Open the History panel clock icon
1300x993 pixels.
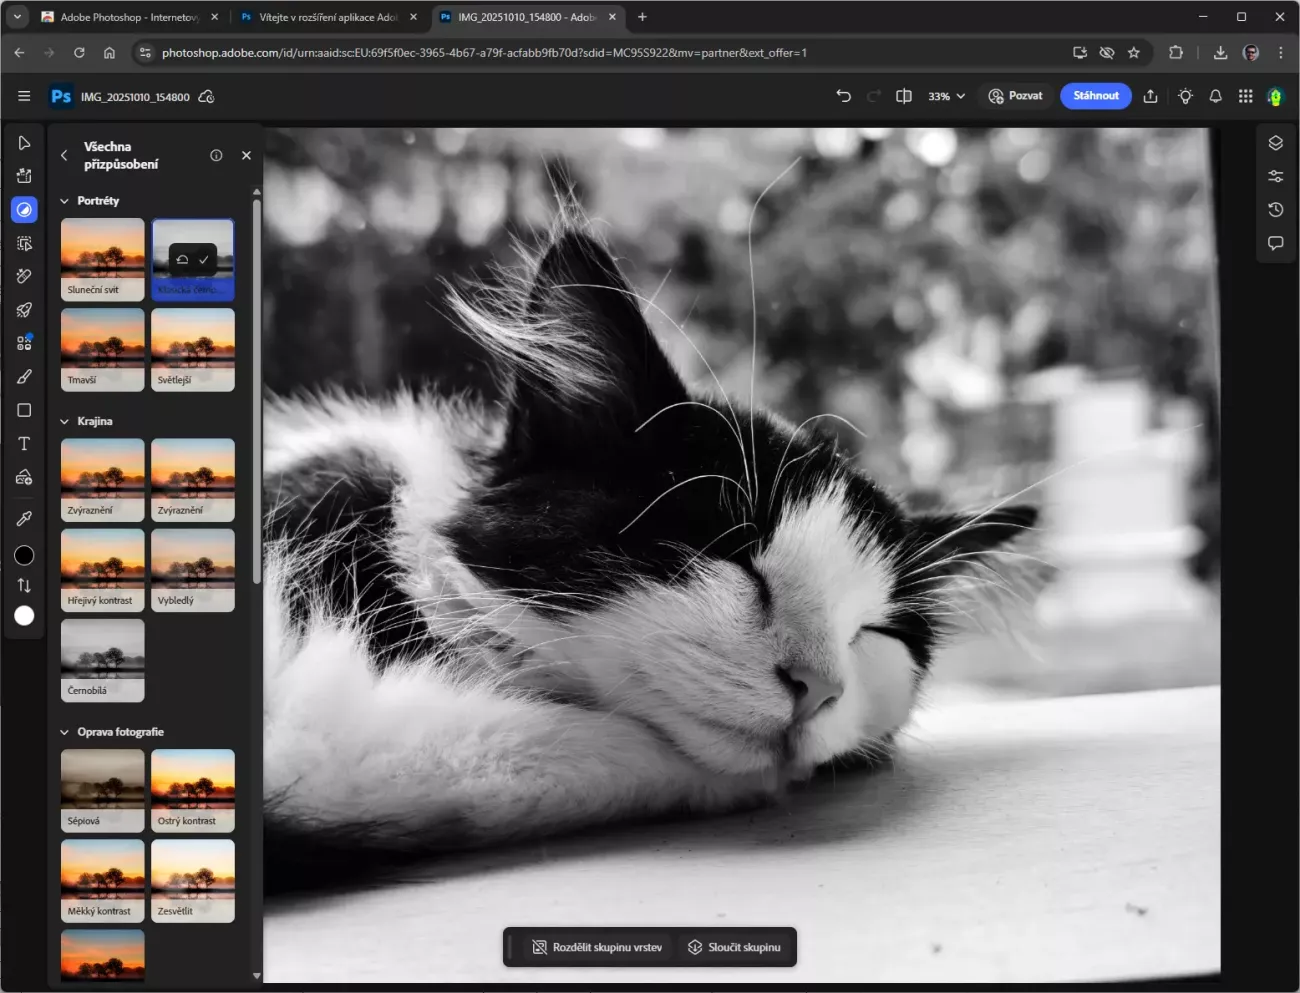1275,210
